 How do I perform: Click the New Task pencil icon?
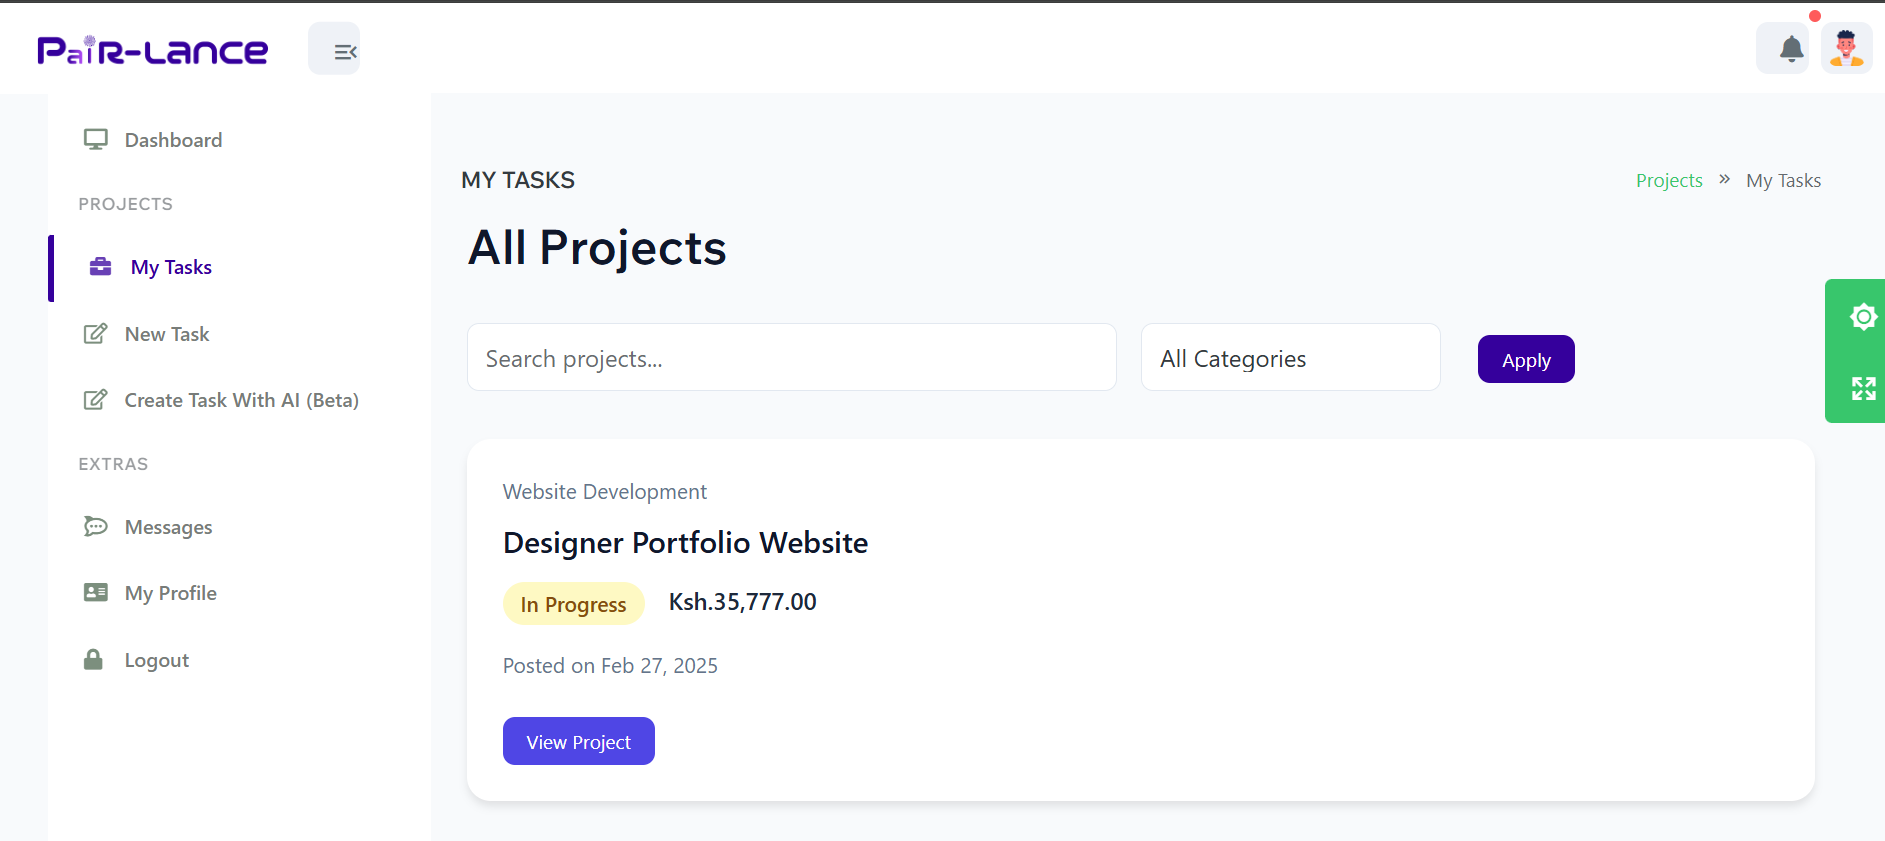[95, 334]
